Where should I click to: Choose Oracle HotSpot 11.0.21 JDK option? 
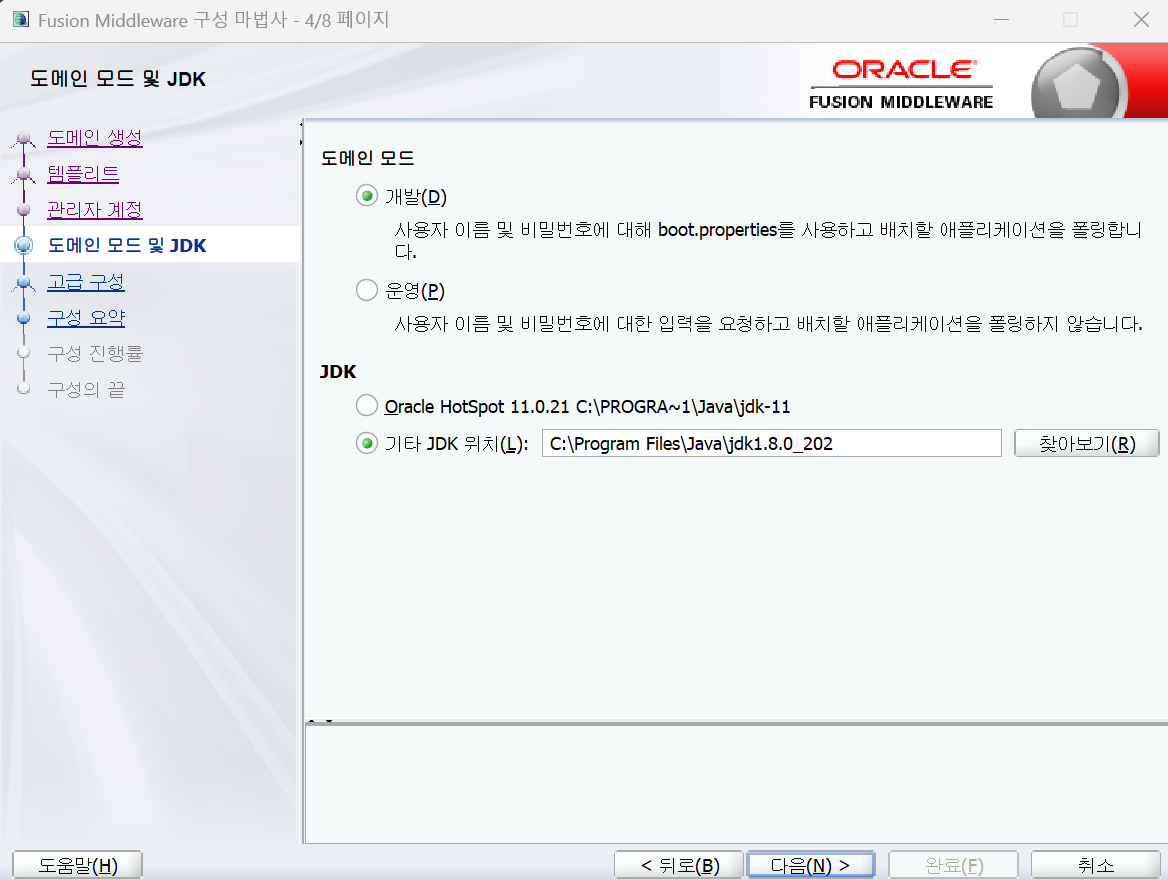tap(366, 405)
